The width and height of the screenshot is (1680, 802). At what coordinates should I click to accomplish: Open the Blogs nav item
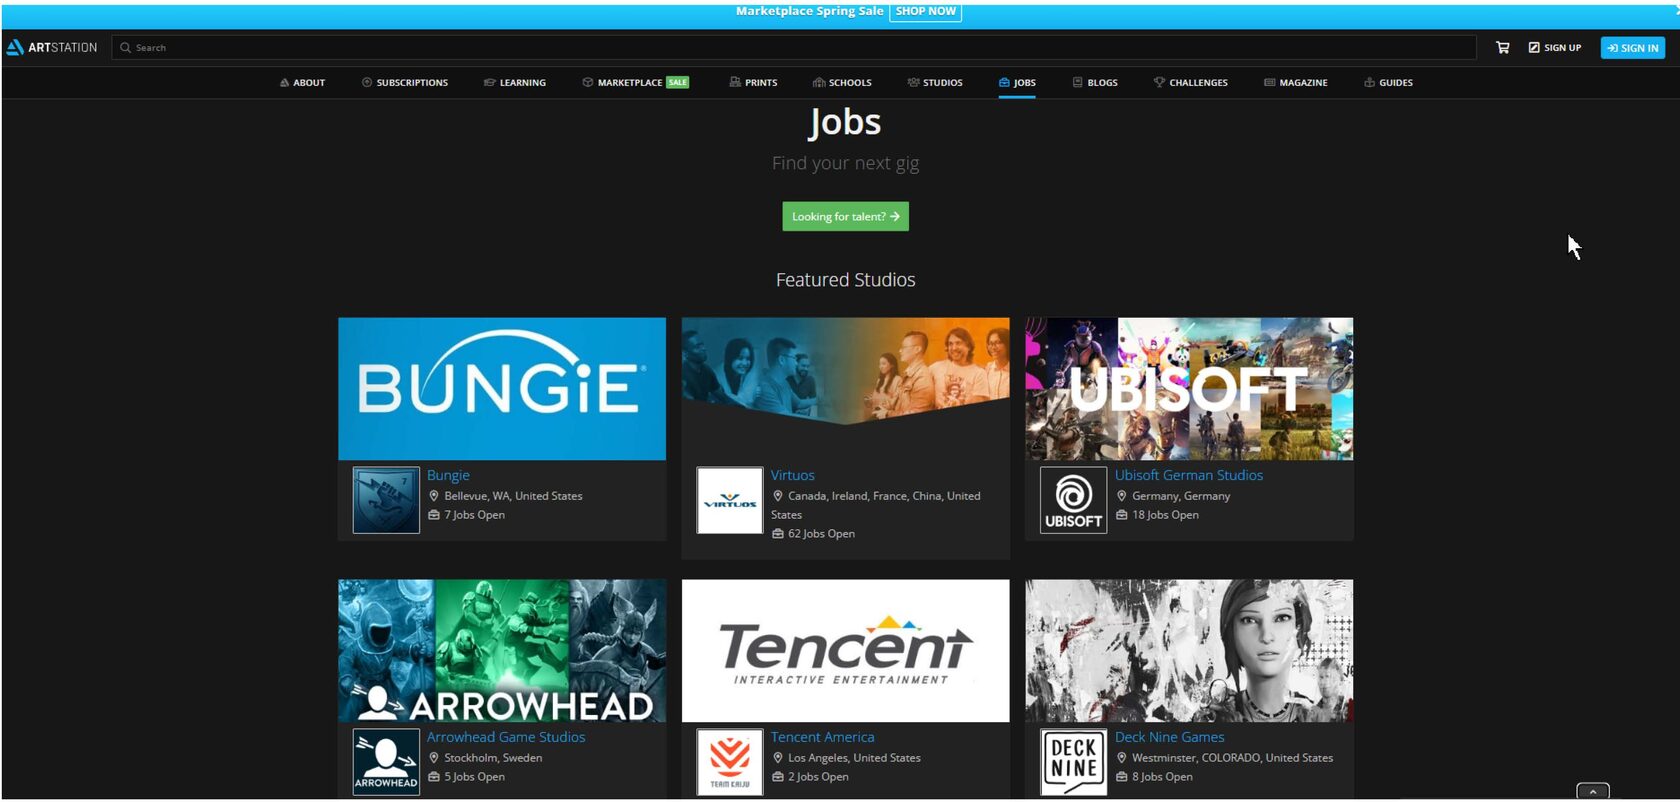(x=1095, y=82)
